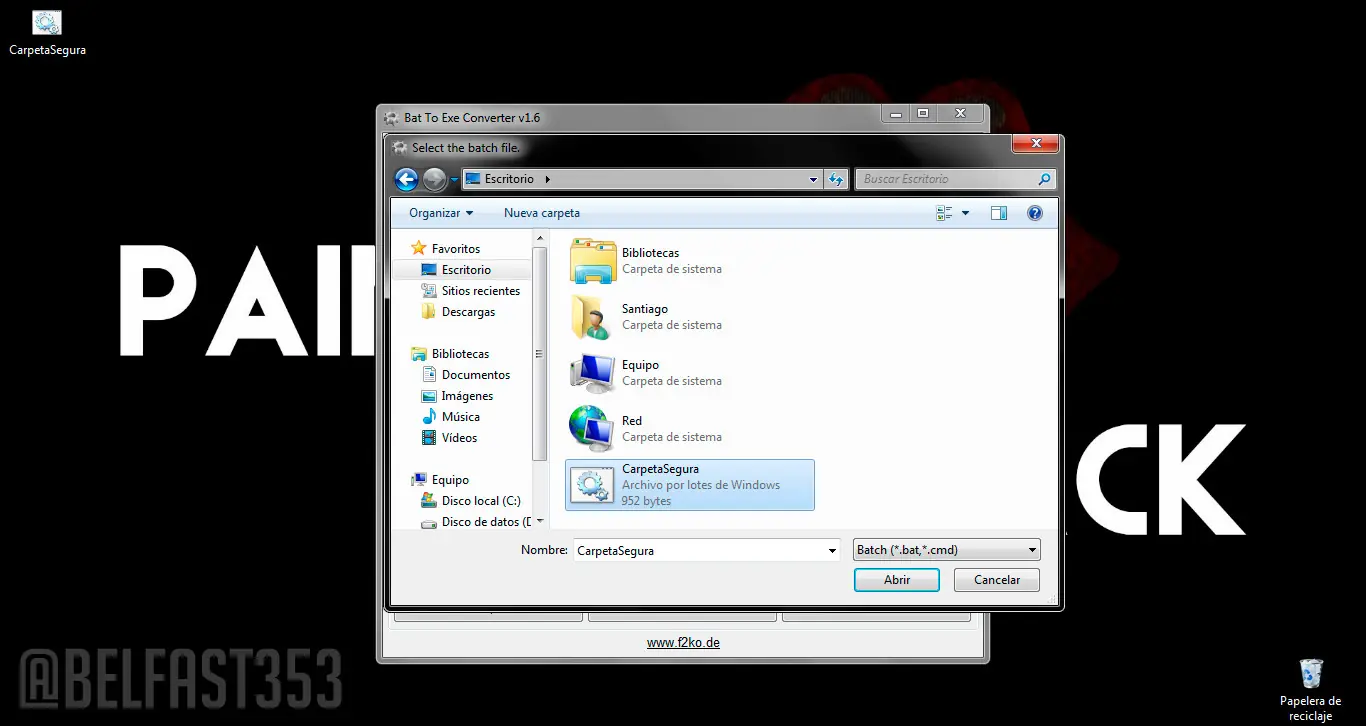Viewport: 1366px width, 726px height.
Task: Open the Organizar menu
Action: 441,213
